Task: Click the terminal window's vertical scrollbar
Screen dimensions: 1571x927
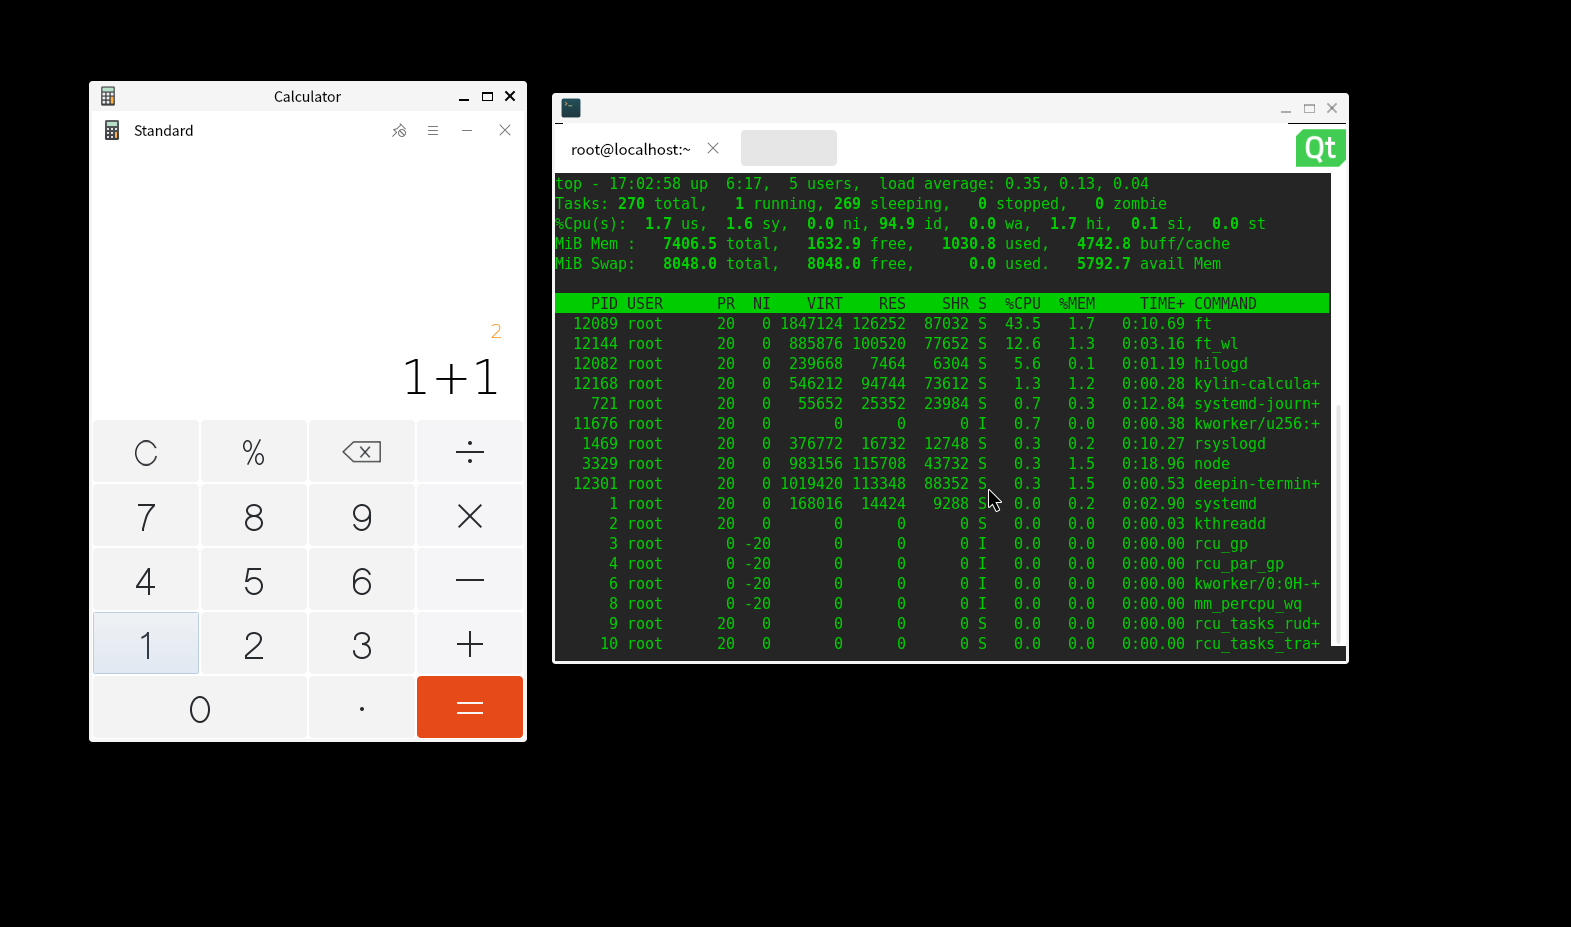Action: pyautogui.click(x=1339, y=520)
